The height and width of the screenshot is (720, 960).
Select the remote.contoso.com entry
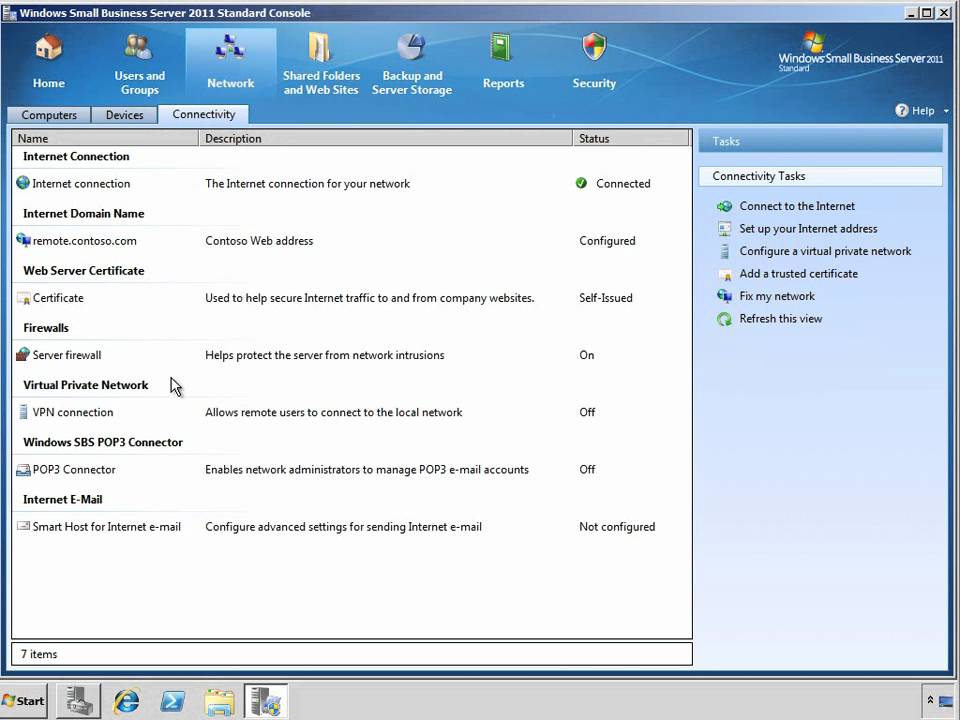click(84, 241)
